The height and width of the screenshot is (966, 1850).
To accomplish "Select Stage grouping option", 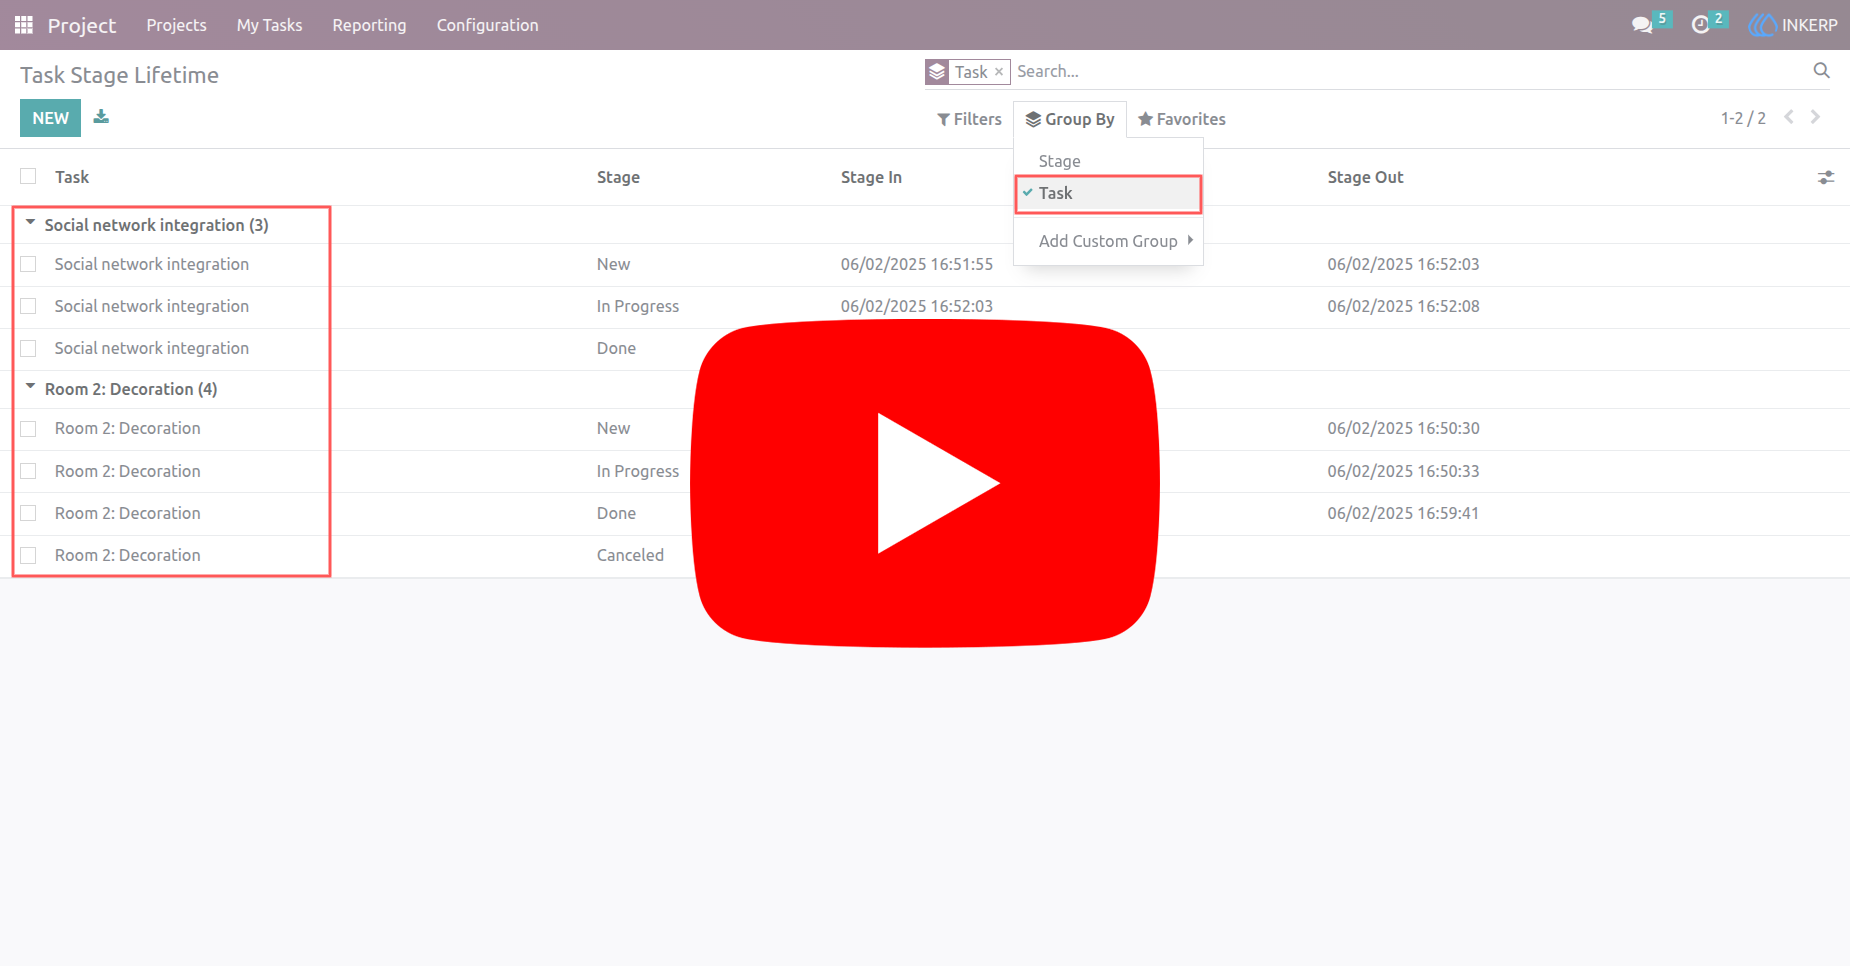I will (x=1108, y=161).
